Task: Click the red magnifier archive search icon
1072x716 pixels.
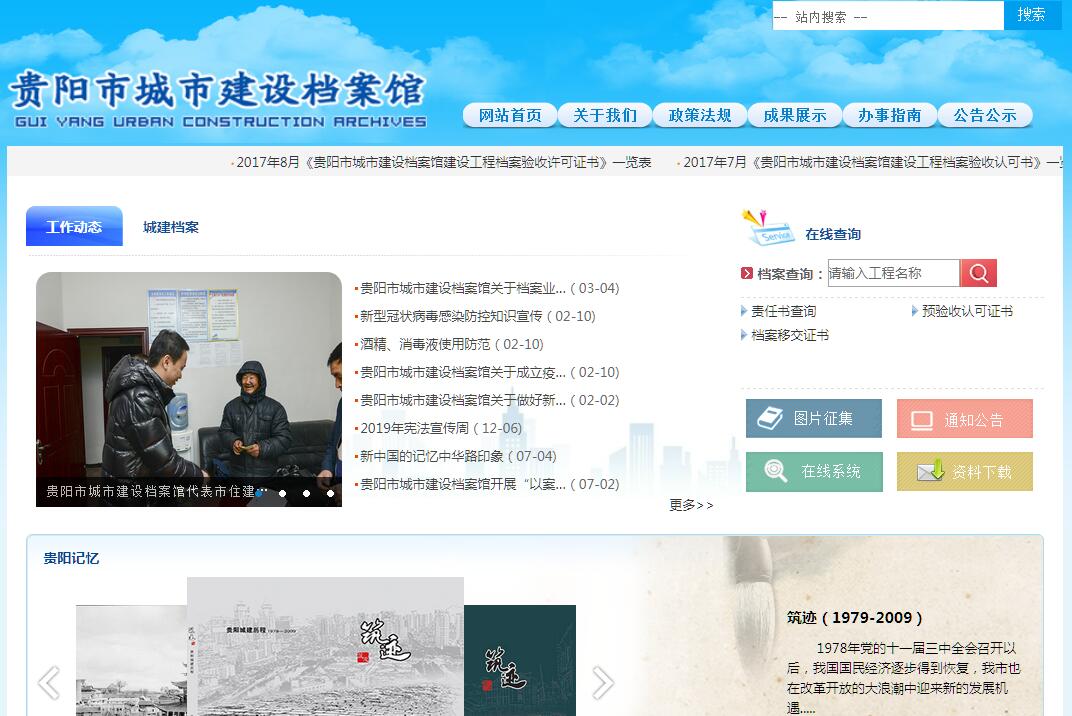Action: 978,273
